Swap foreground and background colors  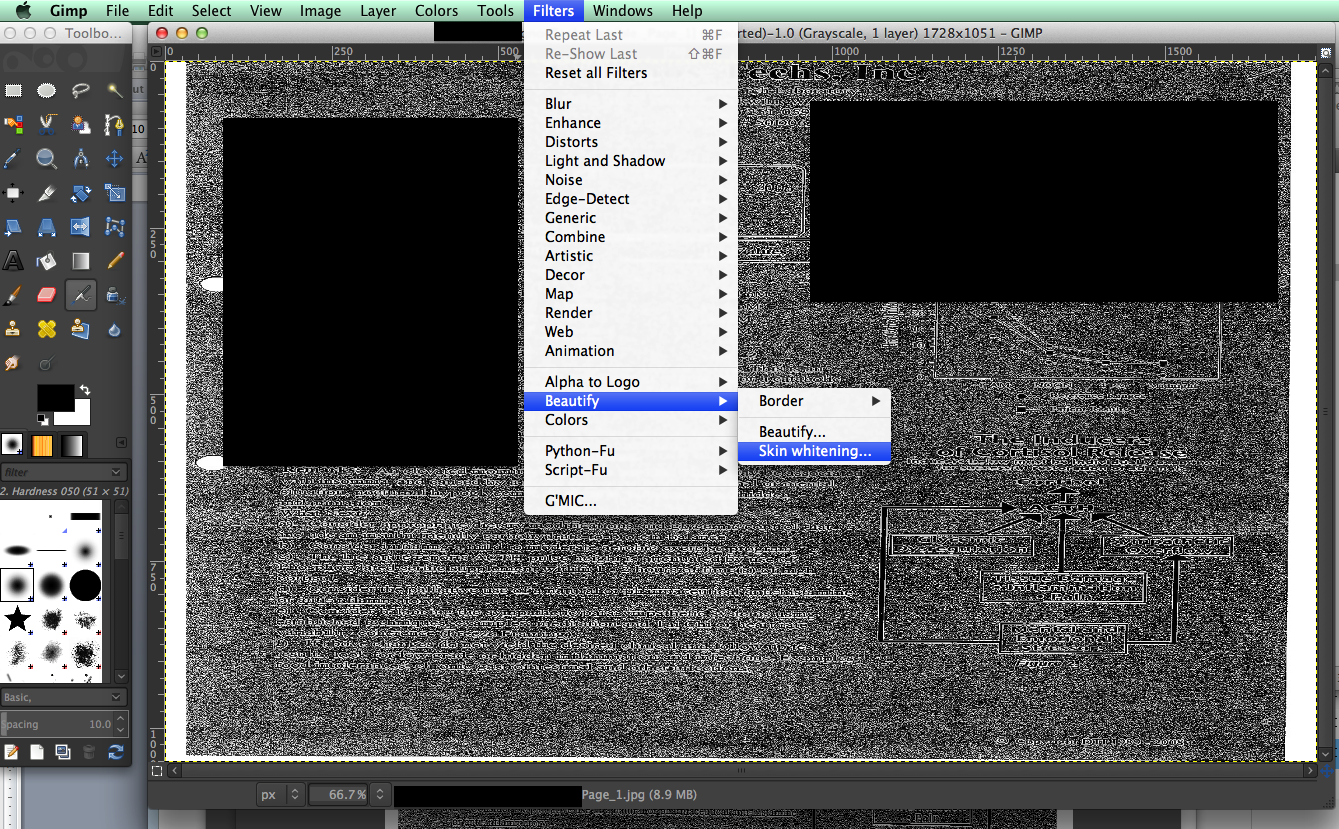[x=85, y=389]
